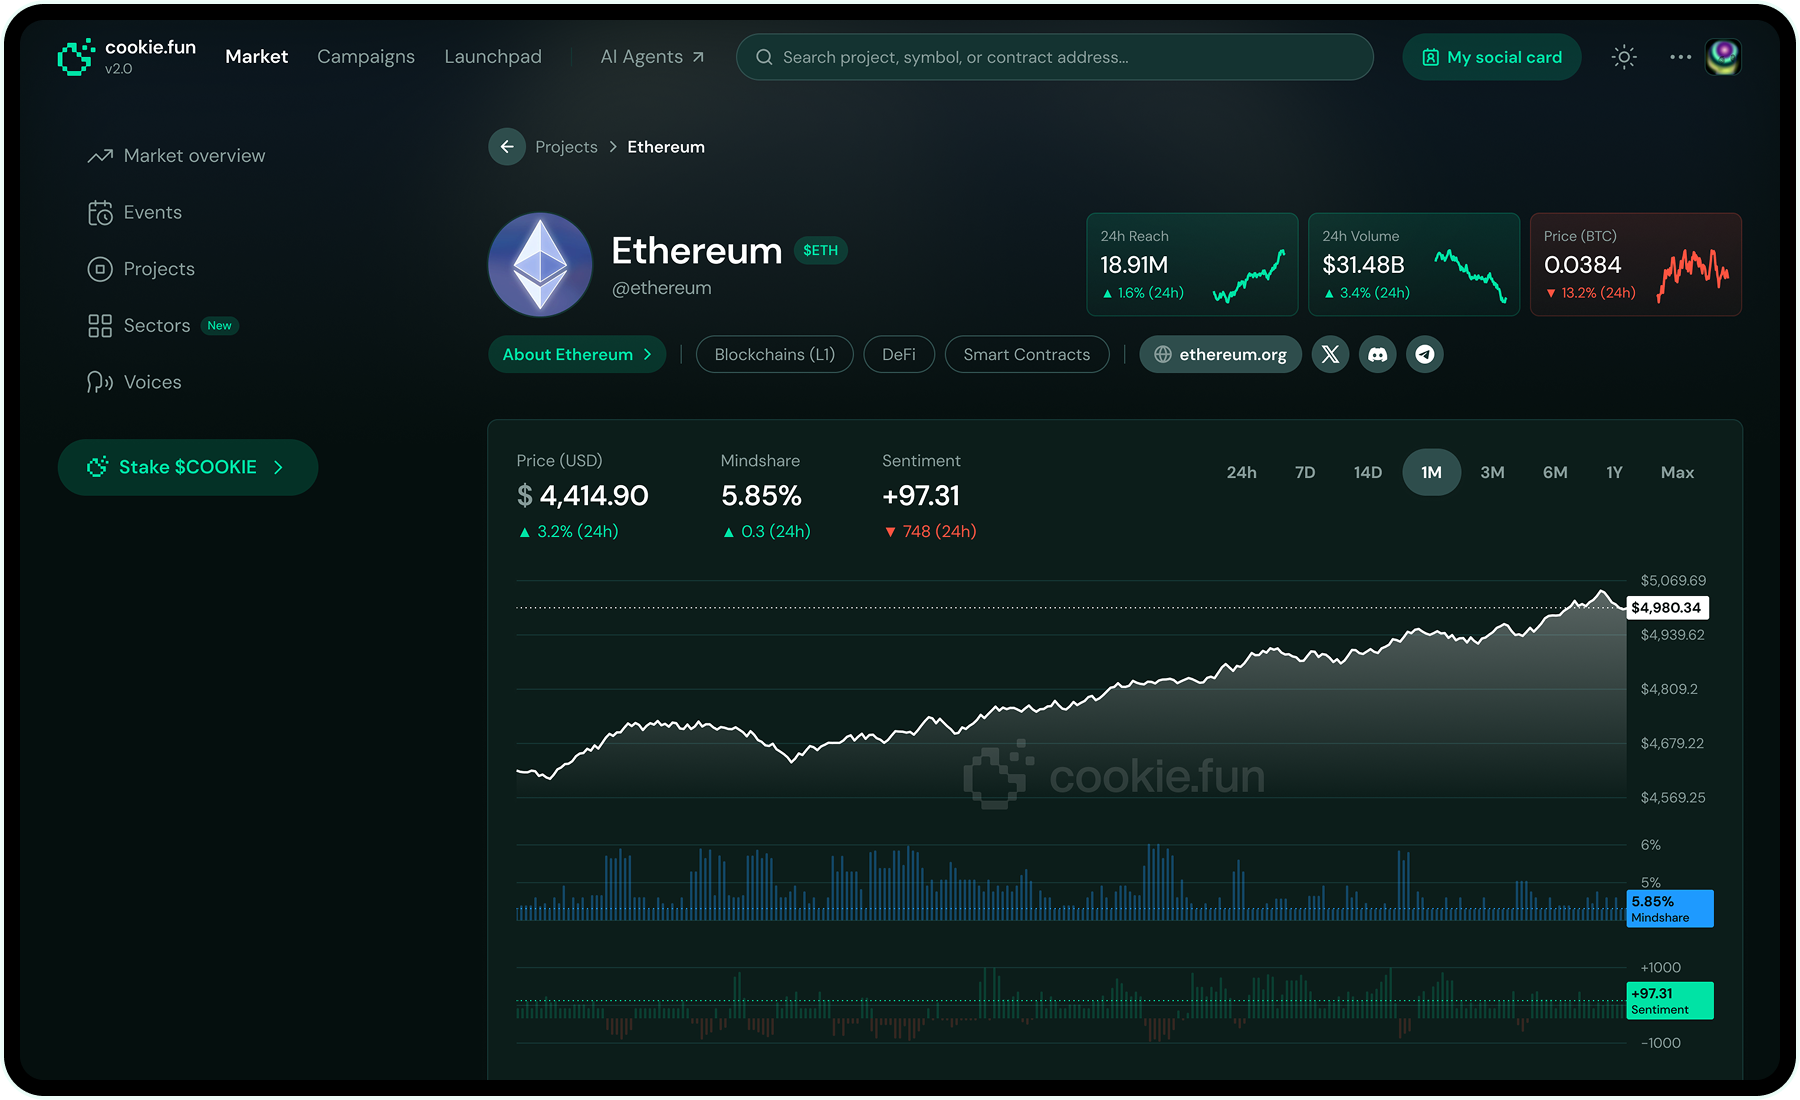Toggle light theme sun icon
Viewport: 1800px width, 1100px height.
(x=1624, y=57)
